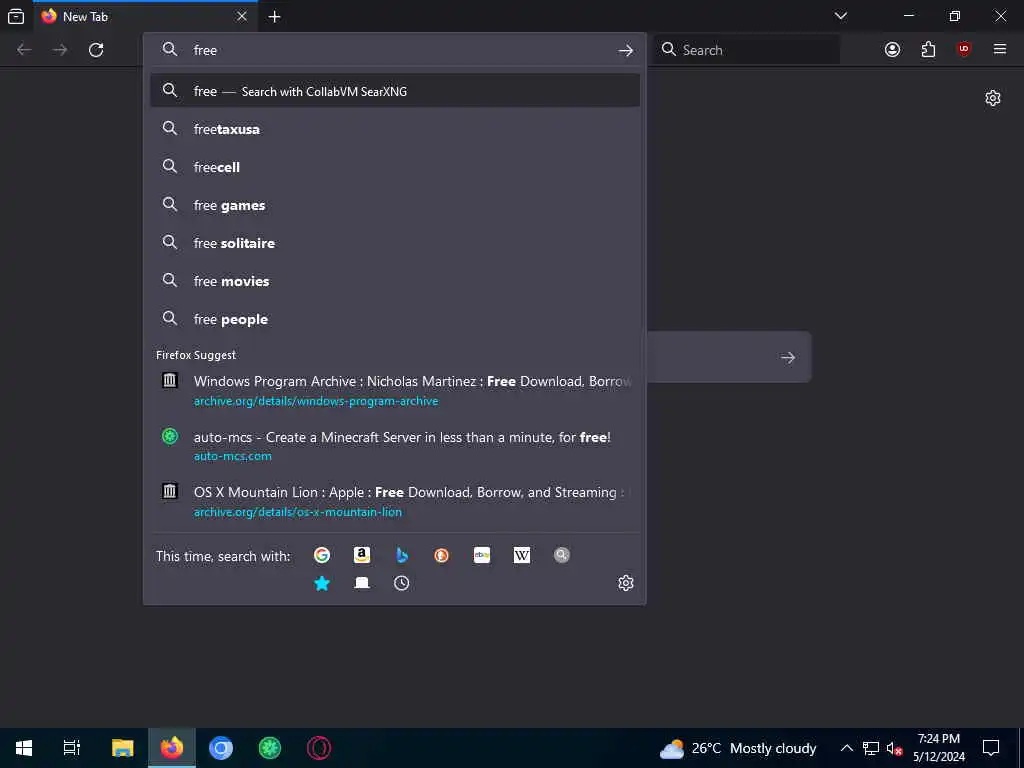Screen dimensions: 1024x768
Task: Reload the current page
Action: pyautogui.click(x=96, y=50)
